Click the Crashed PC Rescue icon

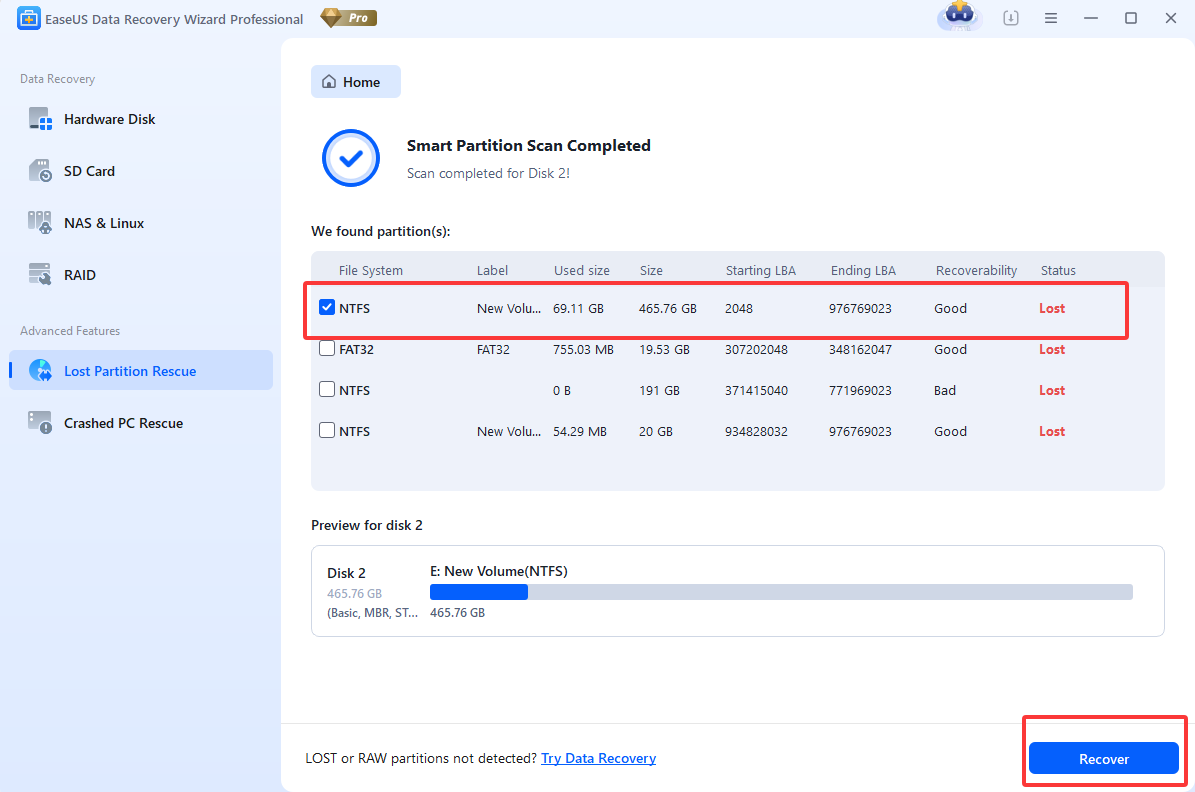40,423
